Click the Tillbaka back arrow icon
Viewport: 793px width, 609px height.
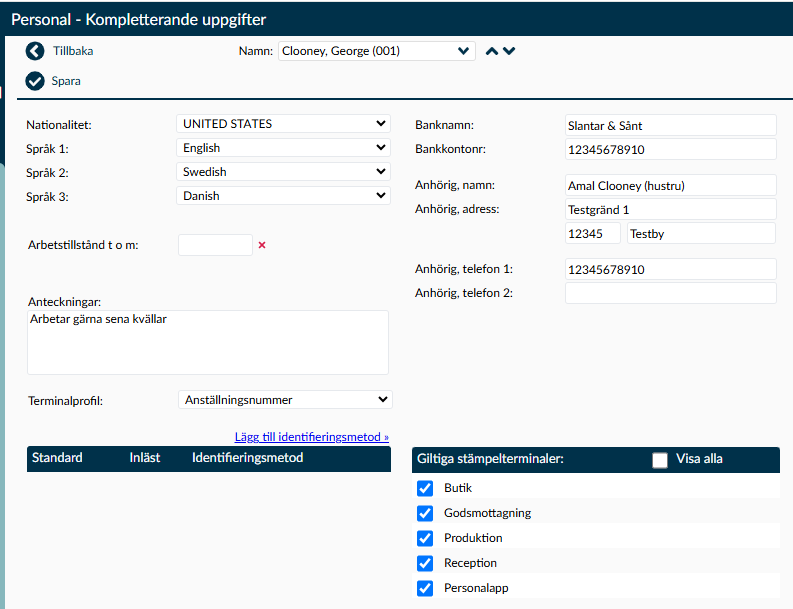pyautogui.click(x=36, y=51)
